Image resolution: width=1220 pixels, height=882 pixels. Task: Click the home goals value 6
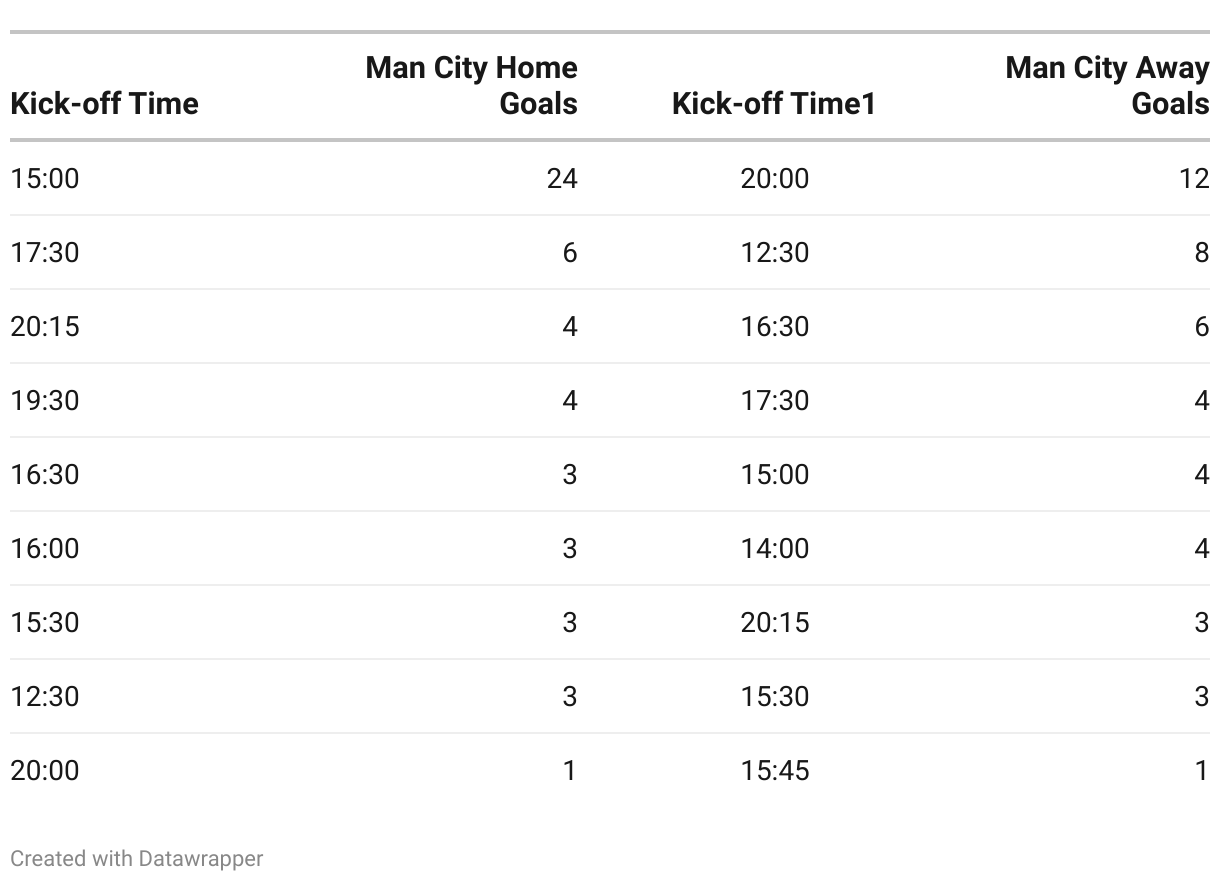tap(570, 252)
